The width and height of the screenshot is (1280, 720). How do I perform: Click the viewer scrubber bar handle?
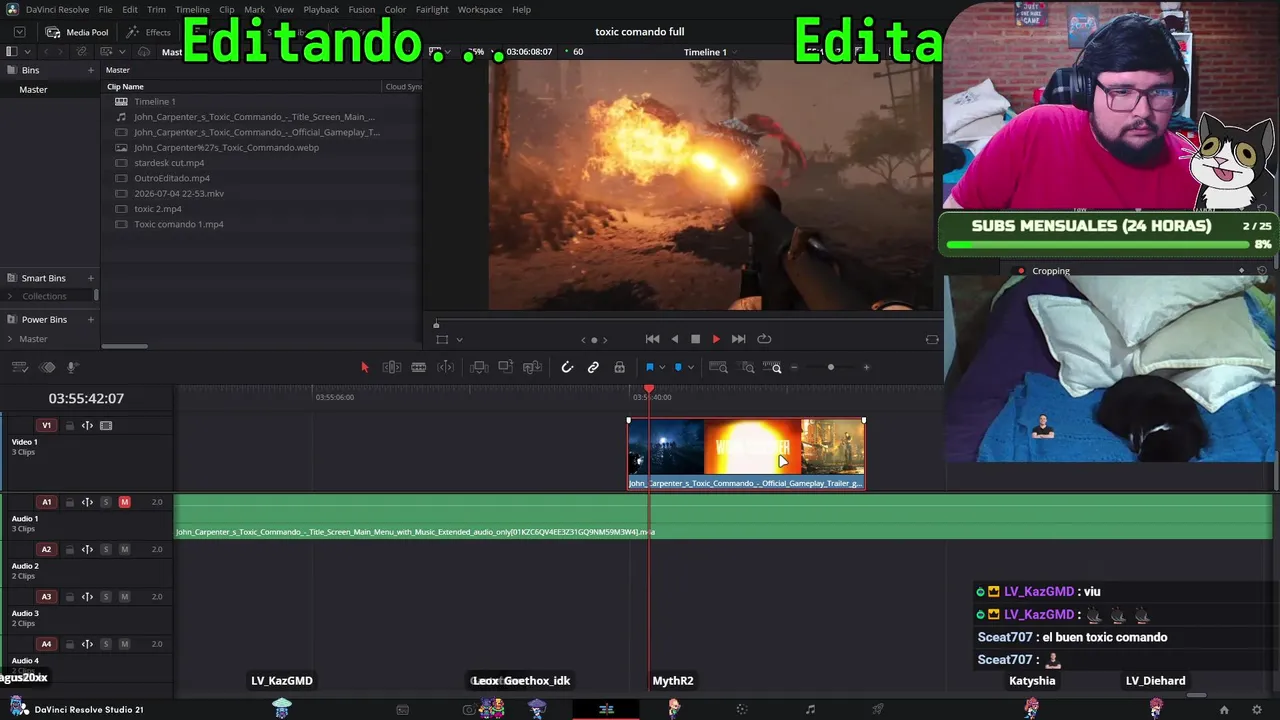(x=436, y=325)
